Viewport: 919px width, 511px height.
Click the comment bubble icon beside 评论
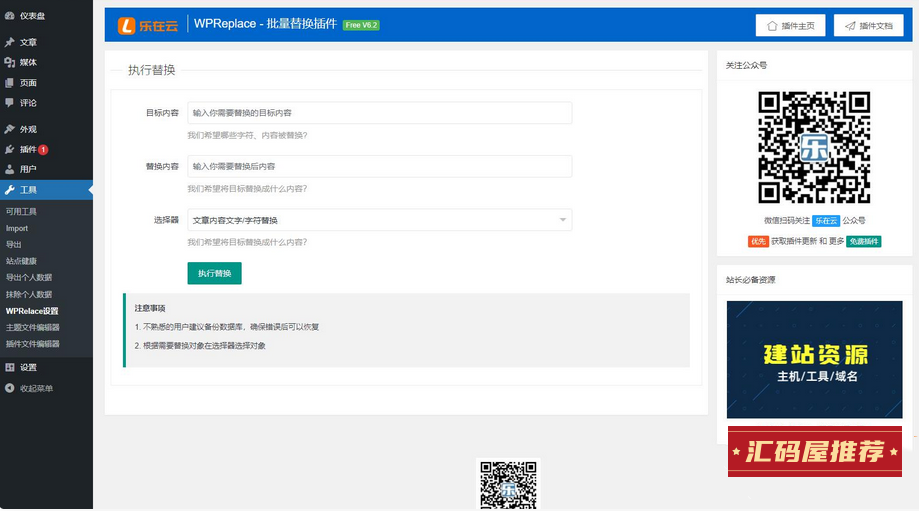(9, 103)
